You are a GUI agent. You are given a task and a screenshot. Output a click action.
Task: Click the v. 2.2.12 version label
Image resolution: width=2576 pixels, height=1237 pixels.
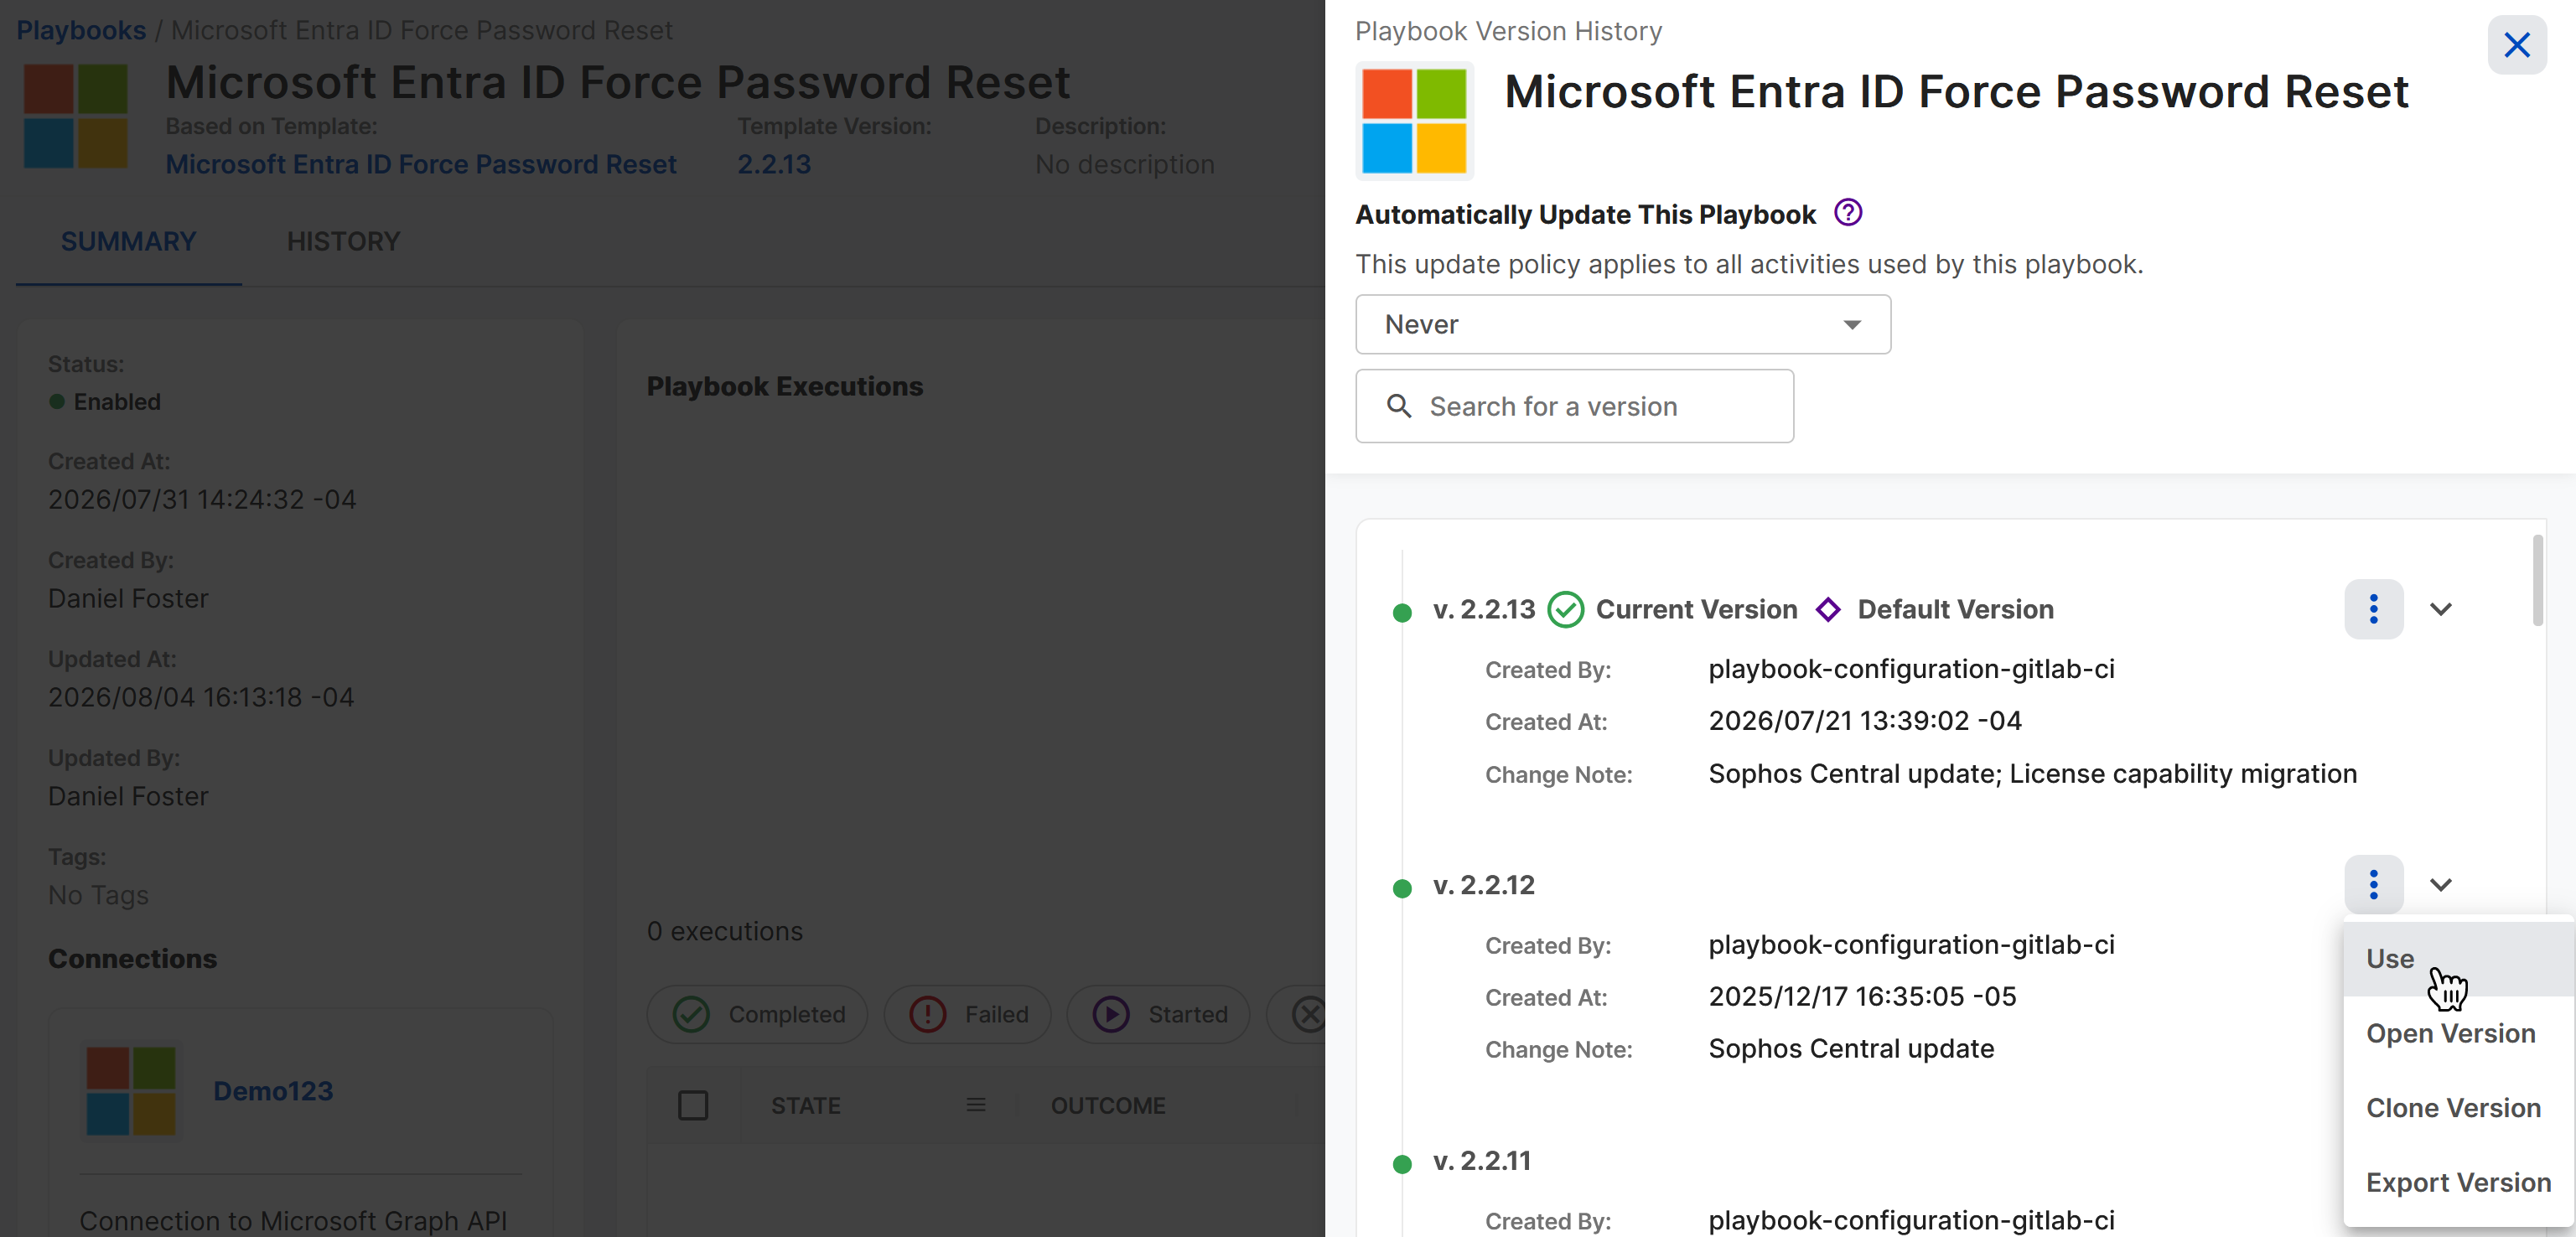coord(1483,884)
